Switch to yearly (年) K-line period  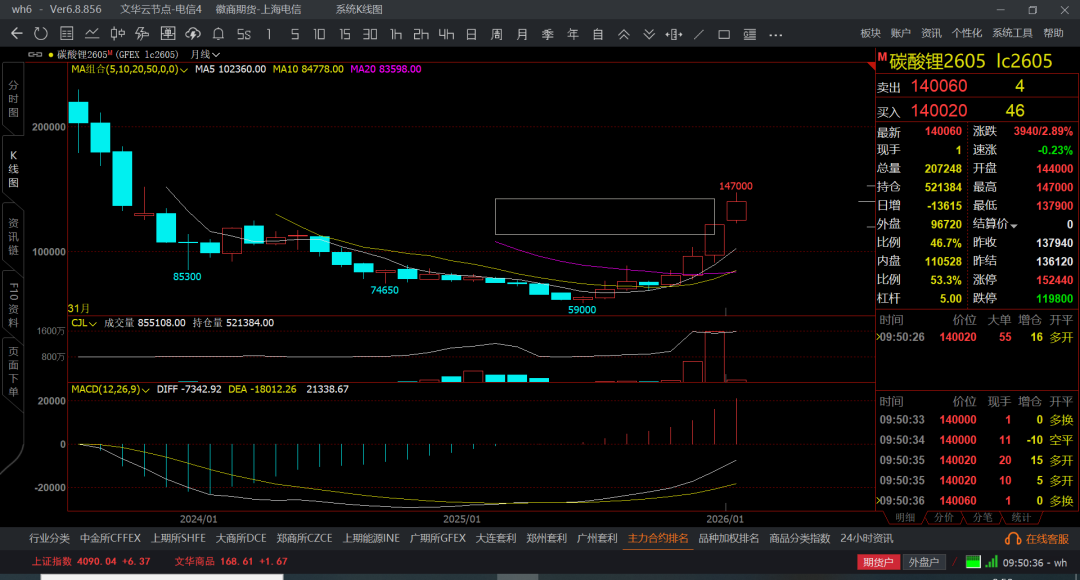pos(572,34)
